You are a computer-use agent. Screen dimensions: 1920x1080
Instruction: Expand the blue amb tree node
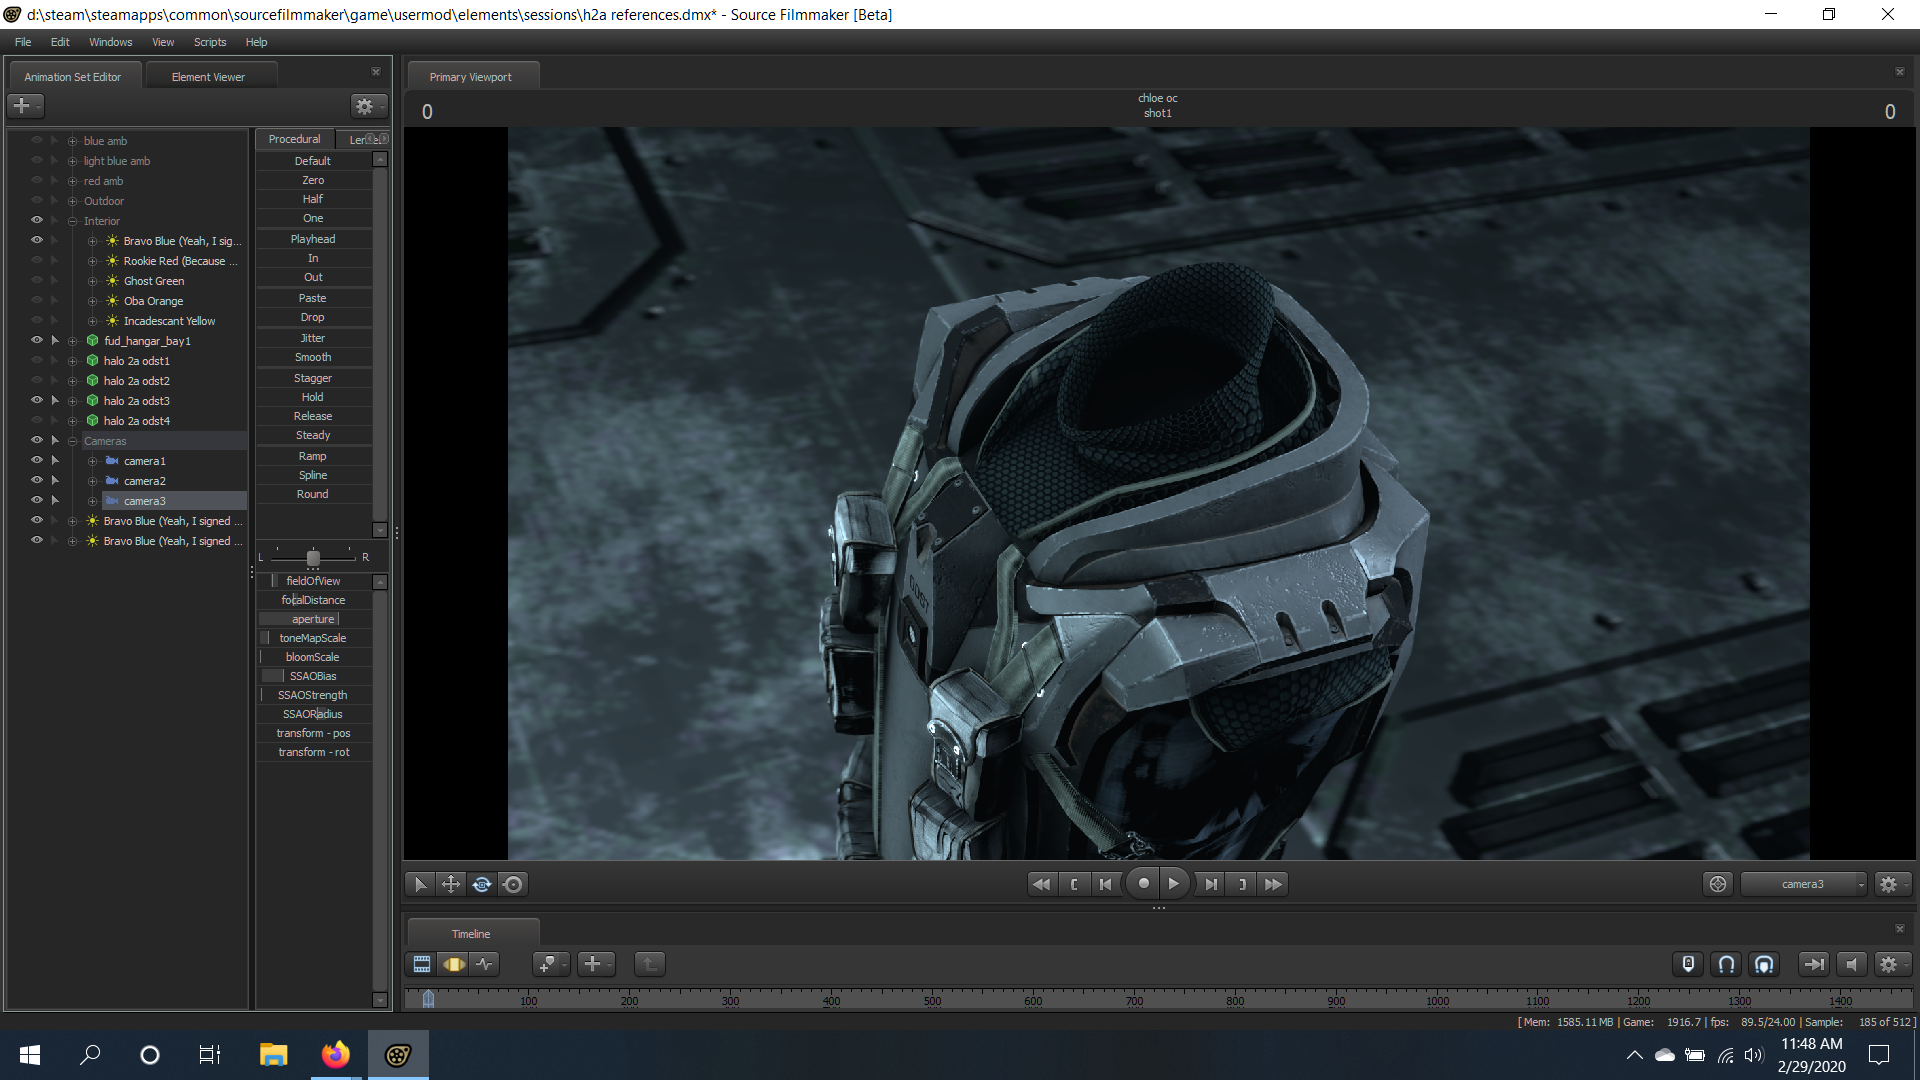(72, 141)
